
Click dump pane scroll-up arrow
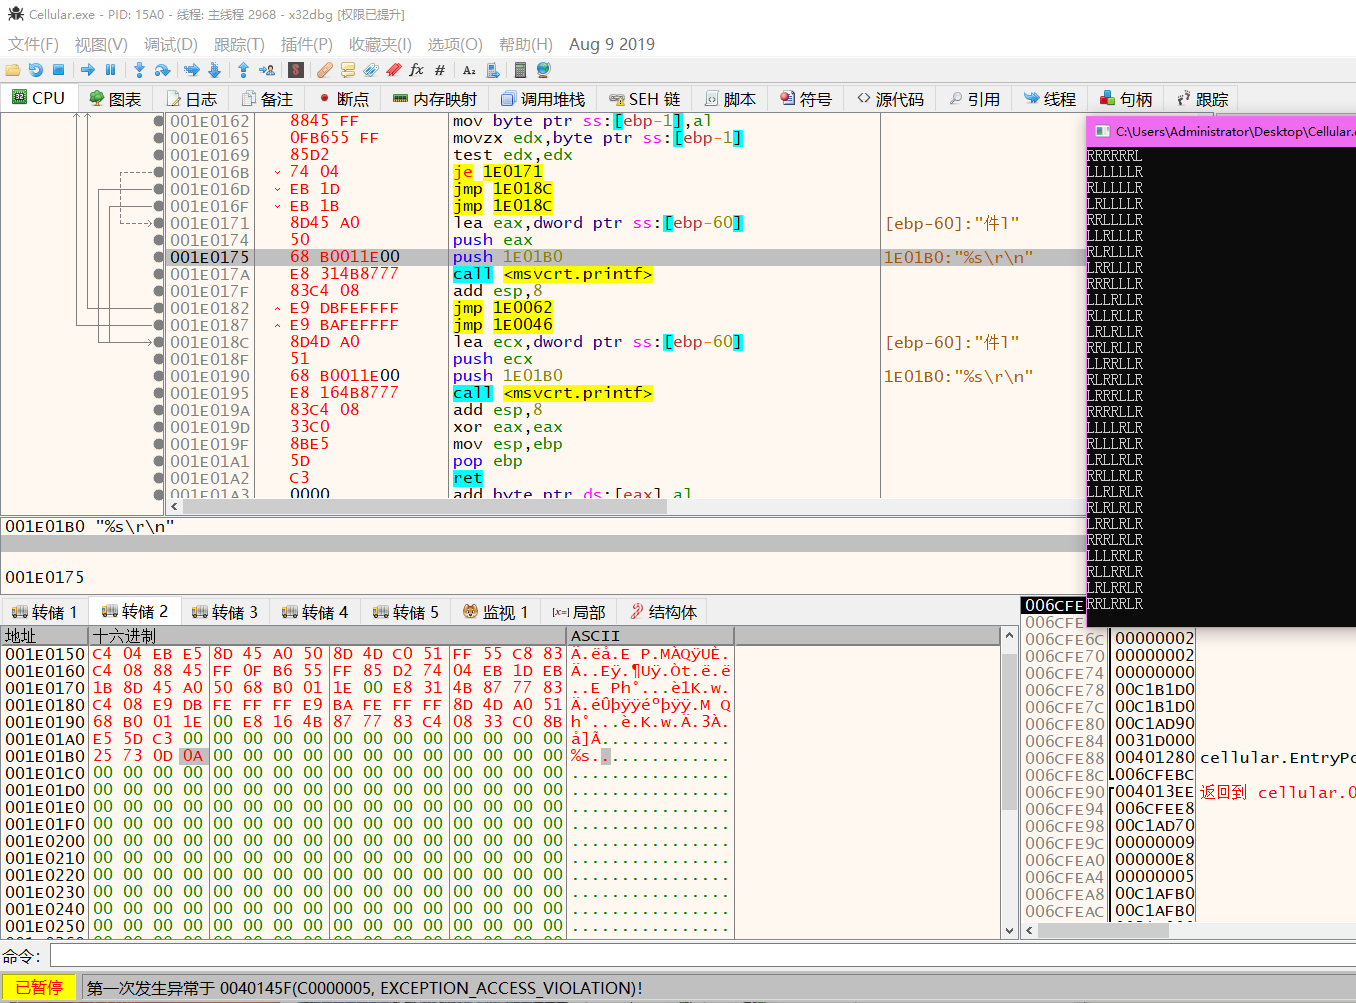(x=1009, y=636)
